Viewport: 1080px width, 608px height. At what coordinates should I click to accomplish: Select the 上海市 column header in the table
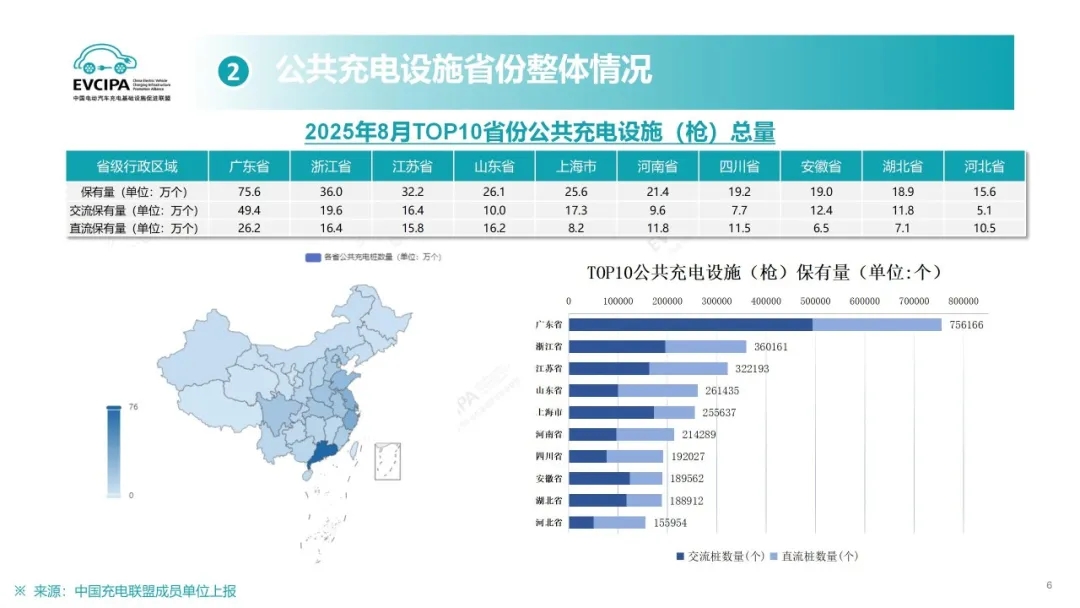575,166
